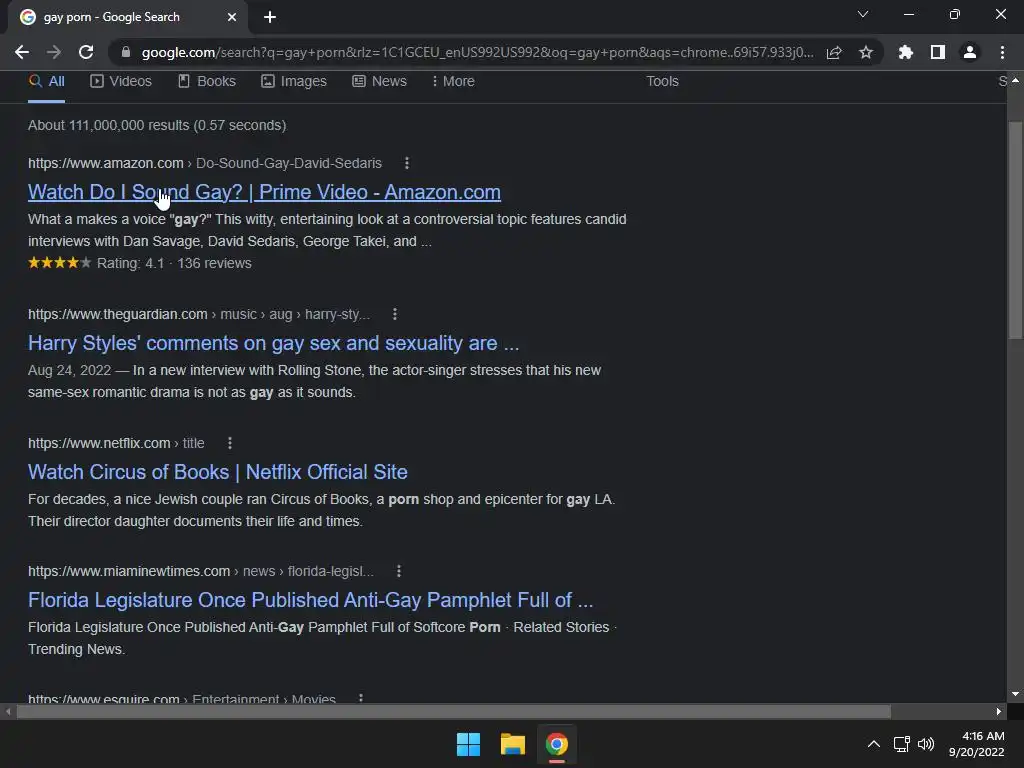Screen dimensions: 1024x768
Task: Open the Harry Styles Guardian article link
Action: click(274, 344)
